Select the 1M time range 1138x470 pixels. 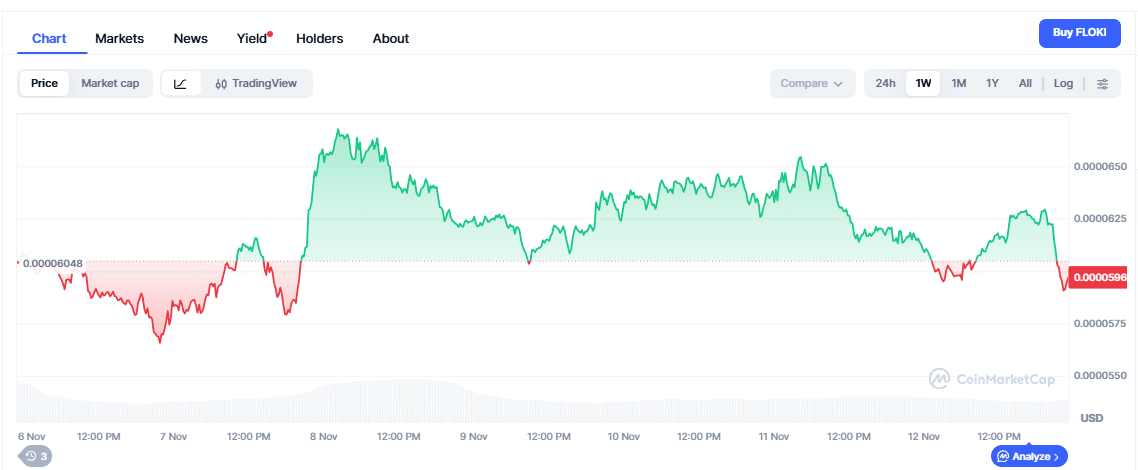(958, 84)
